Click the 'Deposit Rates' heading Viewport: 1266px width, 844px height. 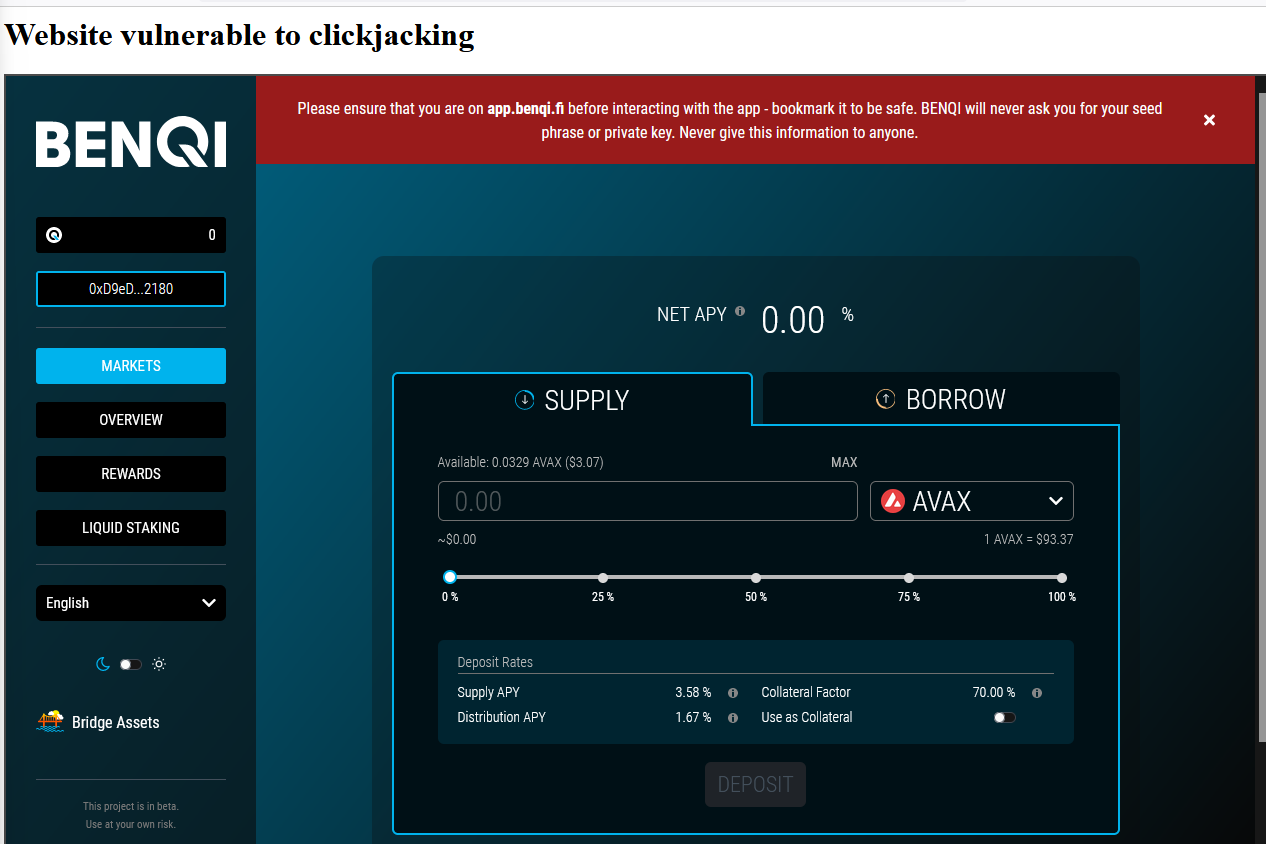pyautogui.click(x=495, y=663)
